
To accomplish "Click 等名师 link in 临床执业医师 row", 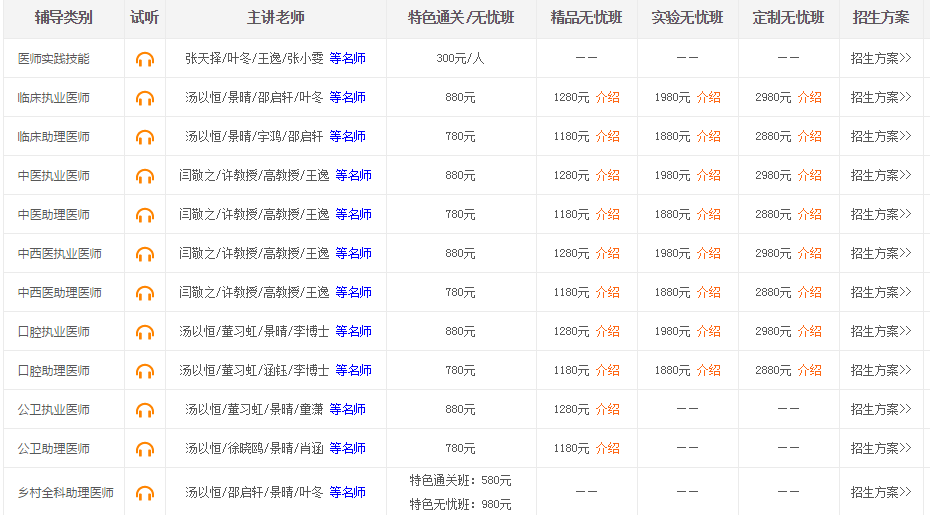I will tap(347, 97).
